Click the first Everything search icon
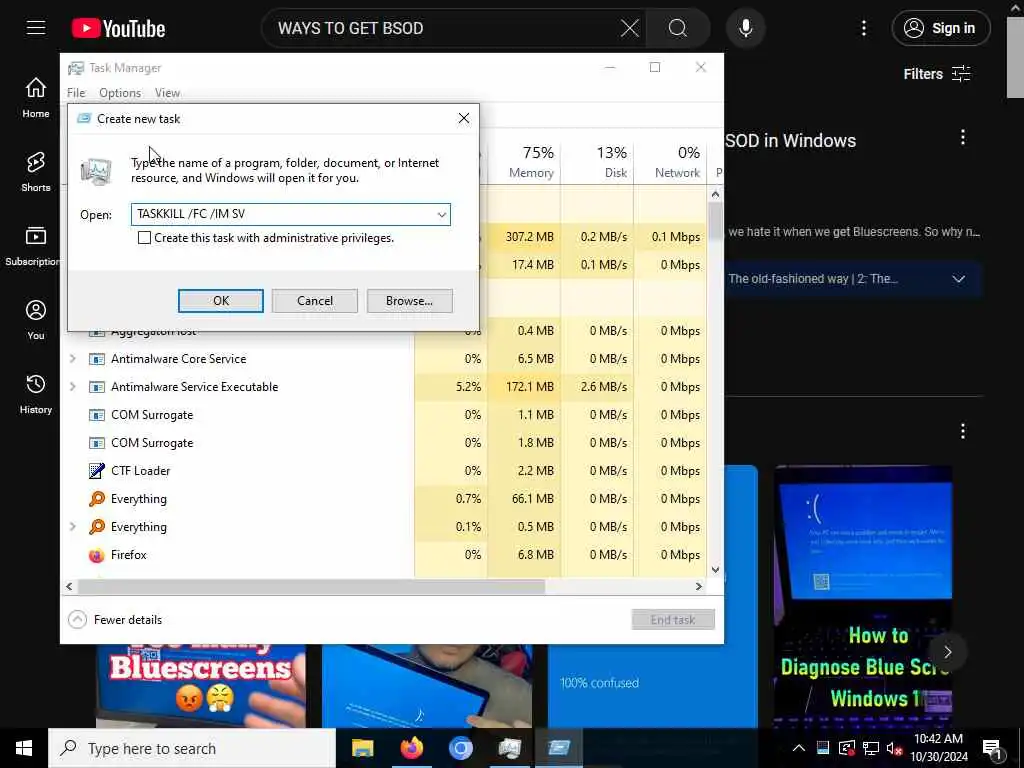This screenshot has width=1024, height=768. click(97, 499)
